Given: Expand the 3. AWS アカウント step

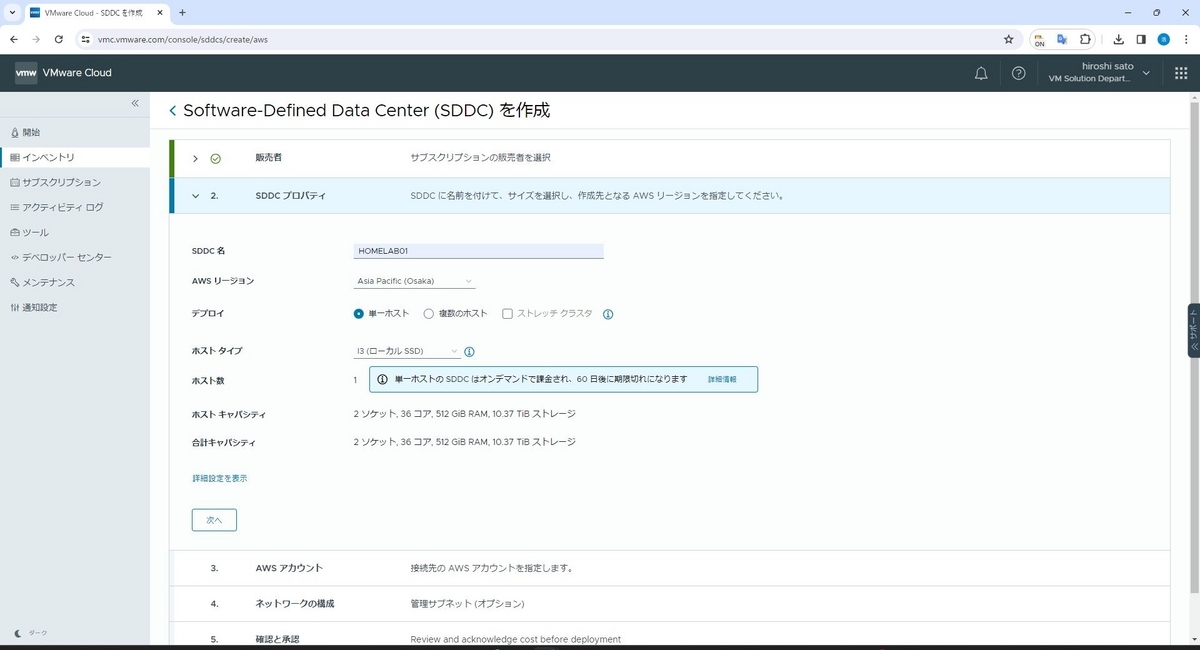Looking at the screenshot, I should [x=670, y=568].
